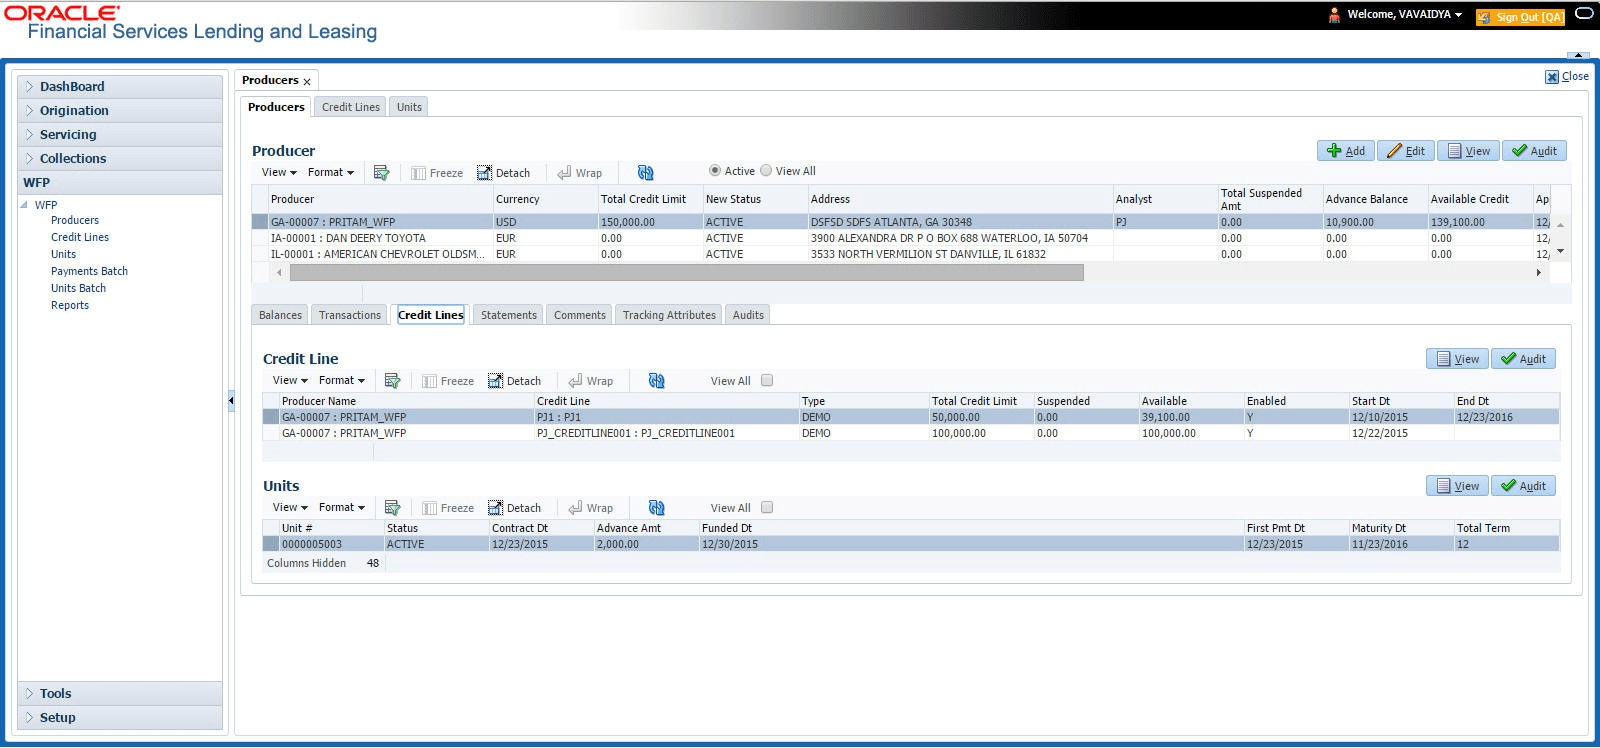Screen dimensions: 1600x748
Task: Click Freeze in the Units toolbar
Action: (448, 508)
